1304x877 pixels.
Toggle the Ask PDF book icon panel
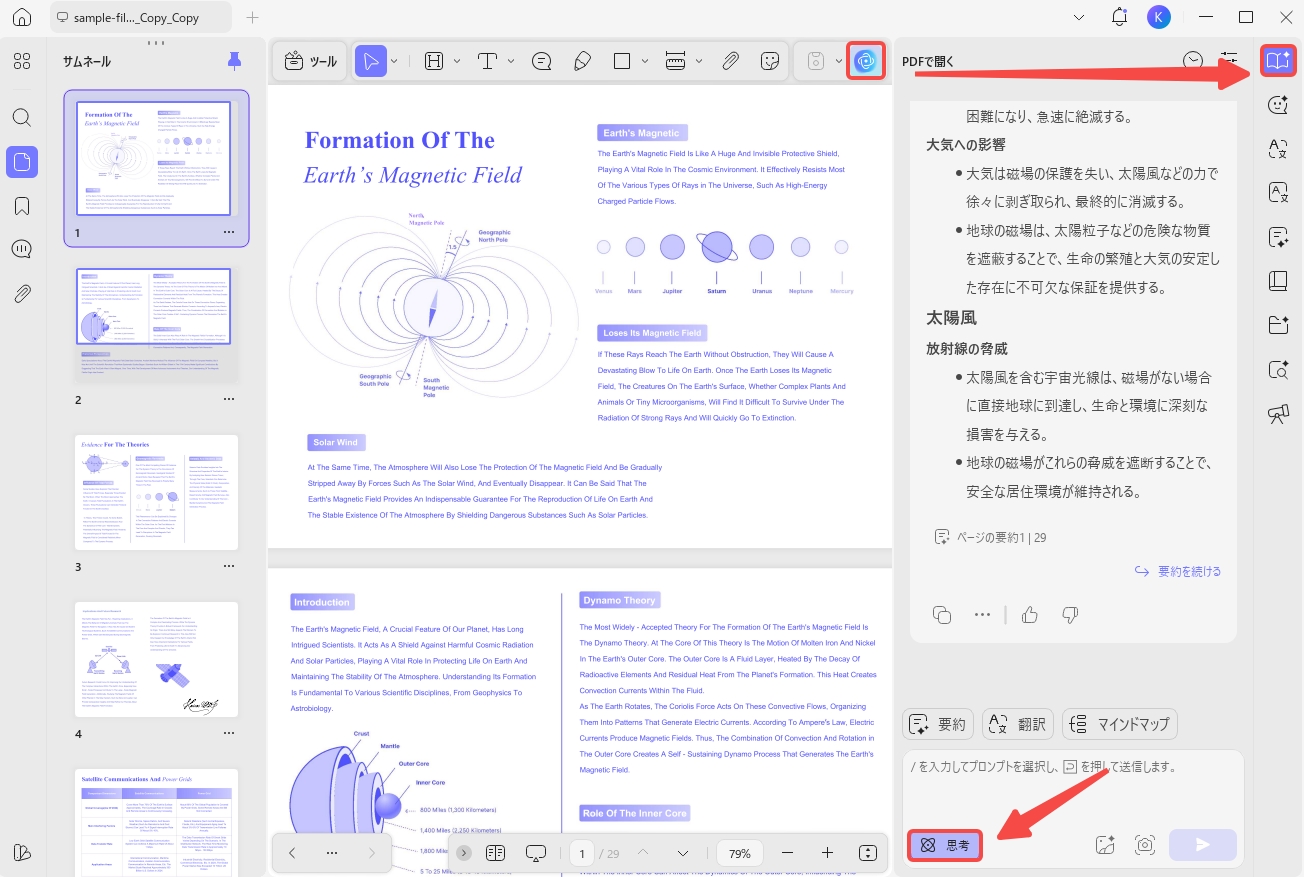point(1277,61)
